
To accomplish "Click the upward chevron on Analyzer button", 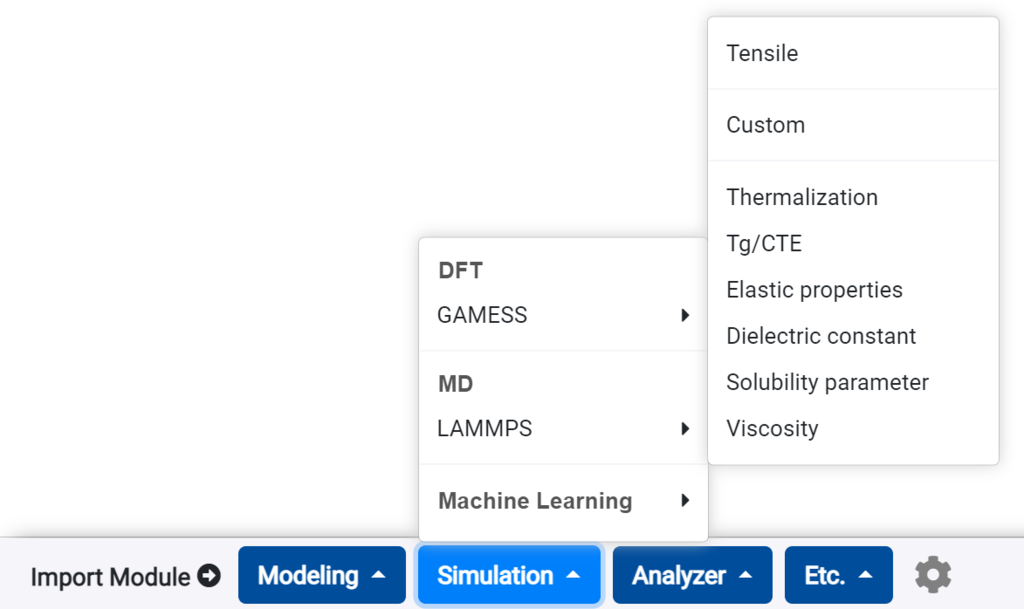I will (x=745, y=575).
